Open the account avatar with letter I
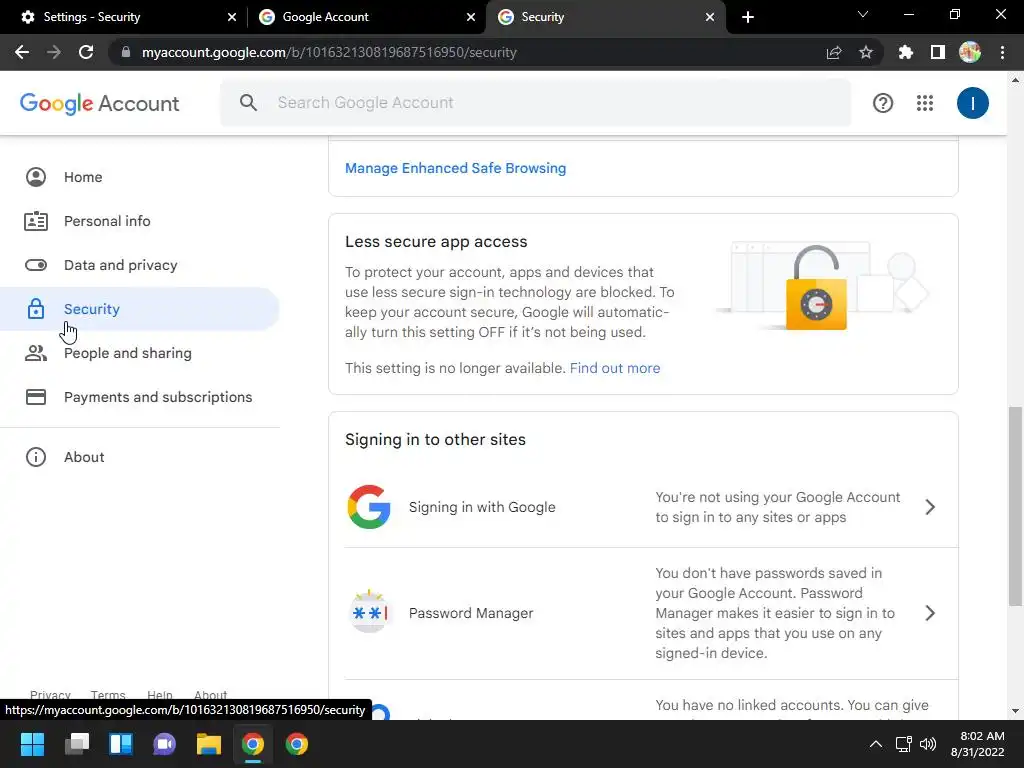 click(x=972, y=103)
